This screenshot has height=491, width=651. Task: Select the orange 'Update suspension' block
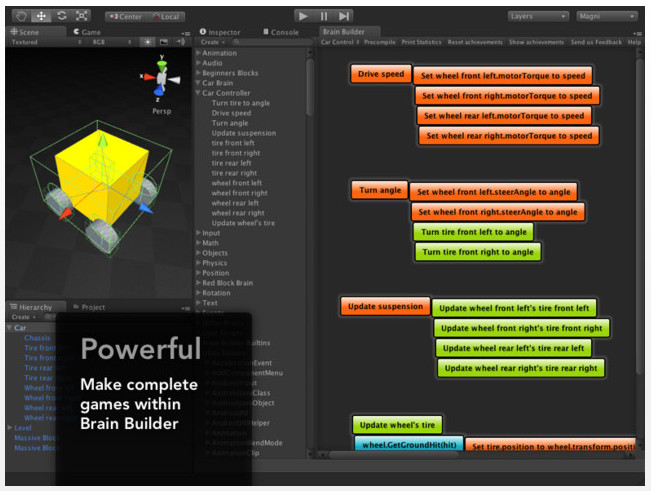385,306
